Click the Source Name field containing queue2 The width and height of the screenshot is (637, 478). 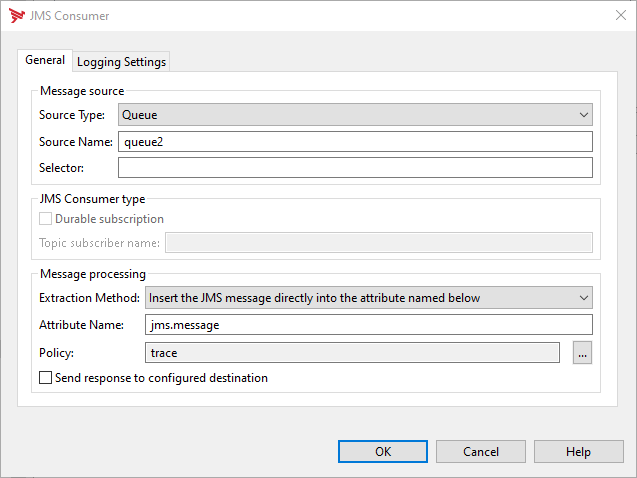355,142
